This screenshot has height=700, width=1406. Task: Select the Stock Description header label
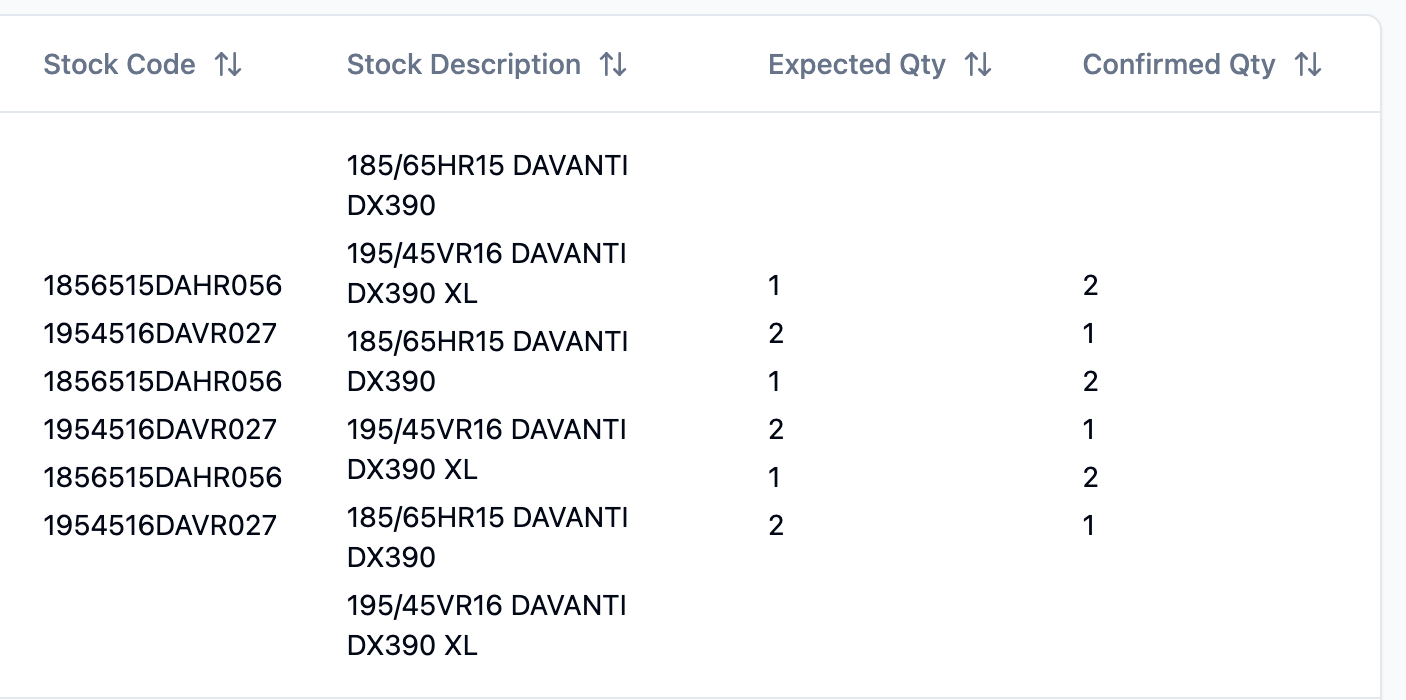[463, 65]
